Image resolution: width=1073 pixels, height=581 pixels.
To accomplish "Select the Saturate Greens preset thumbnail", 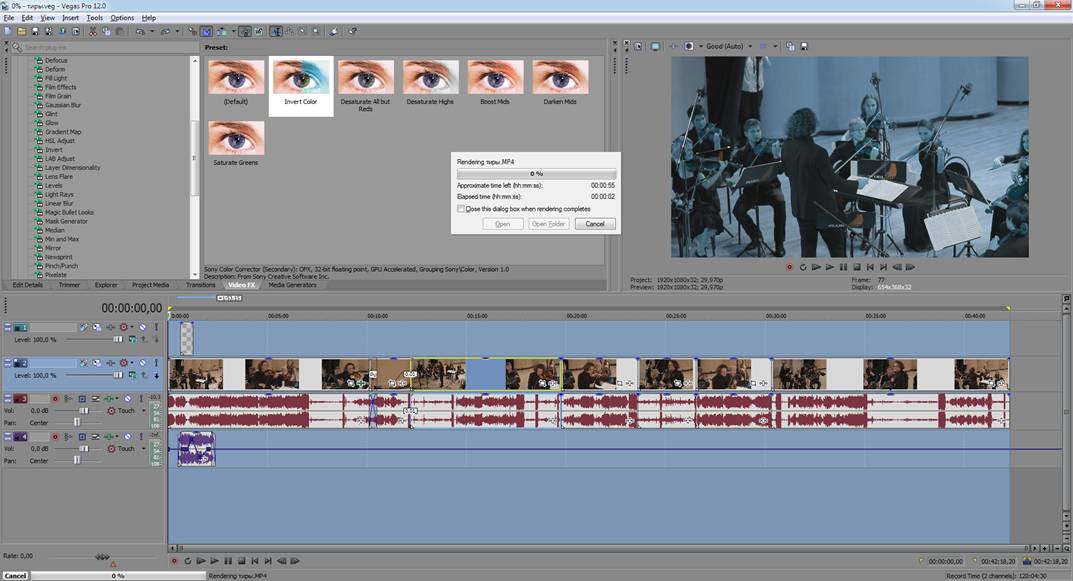I will click(236, 138).
